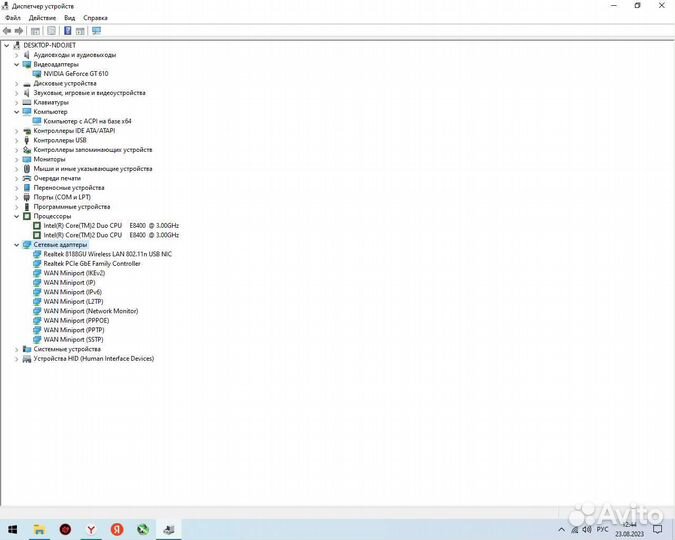Click the Переносные устройства category icon
This screenshot has width=675, height=540.
tap(27, 188)
